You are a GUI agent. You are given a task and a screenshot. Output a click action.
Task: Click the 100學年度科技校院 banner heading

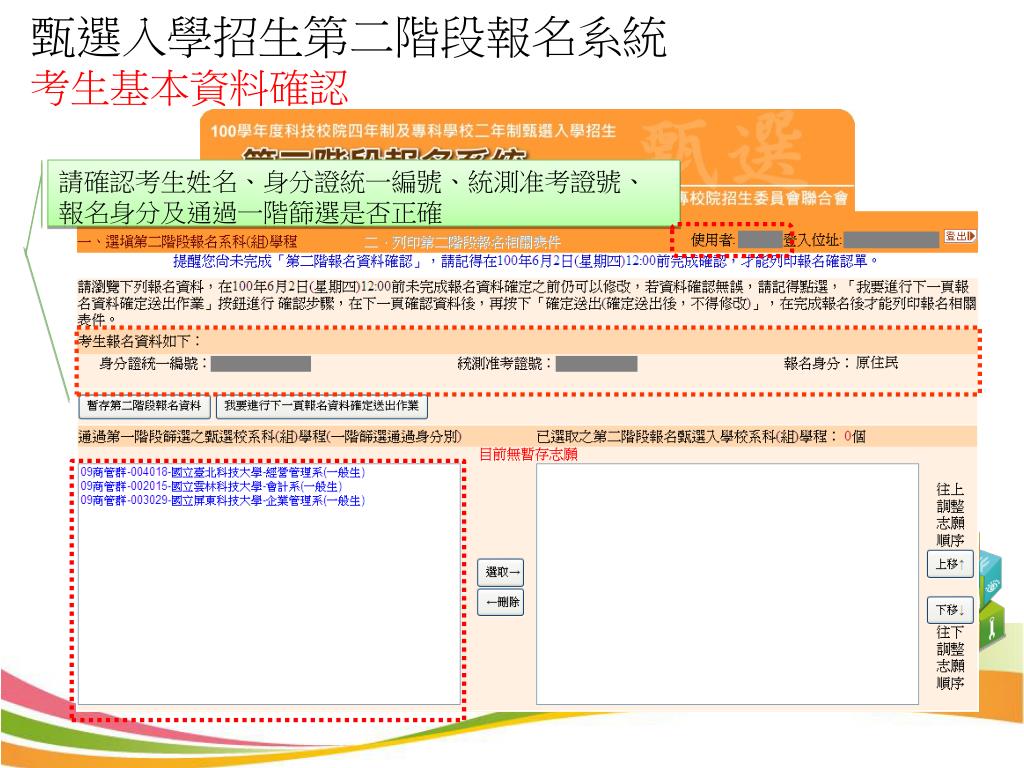point(413,131)
